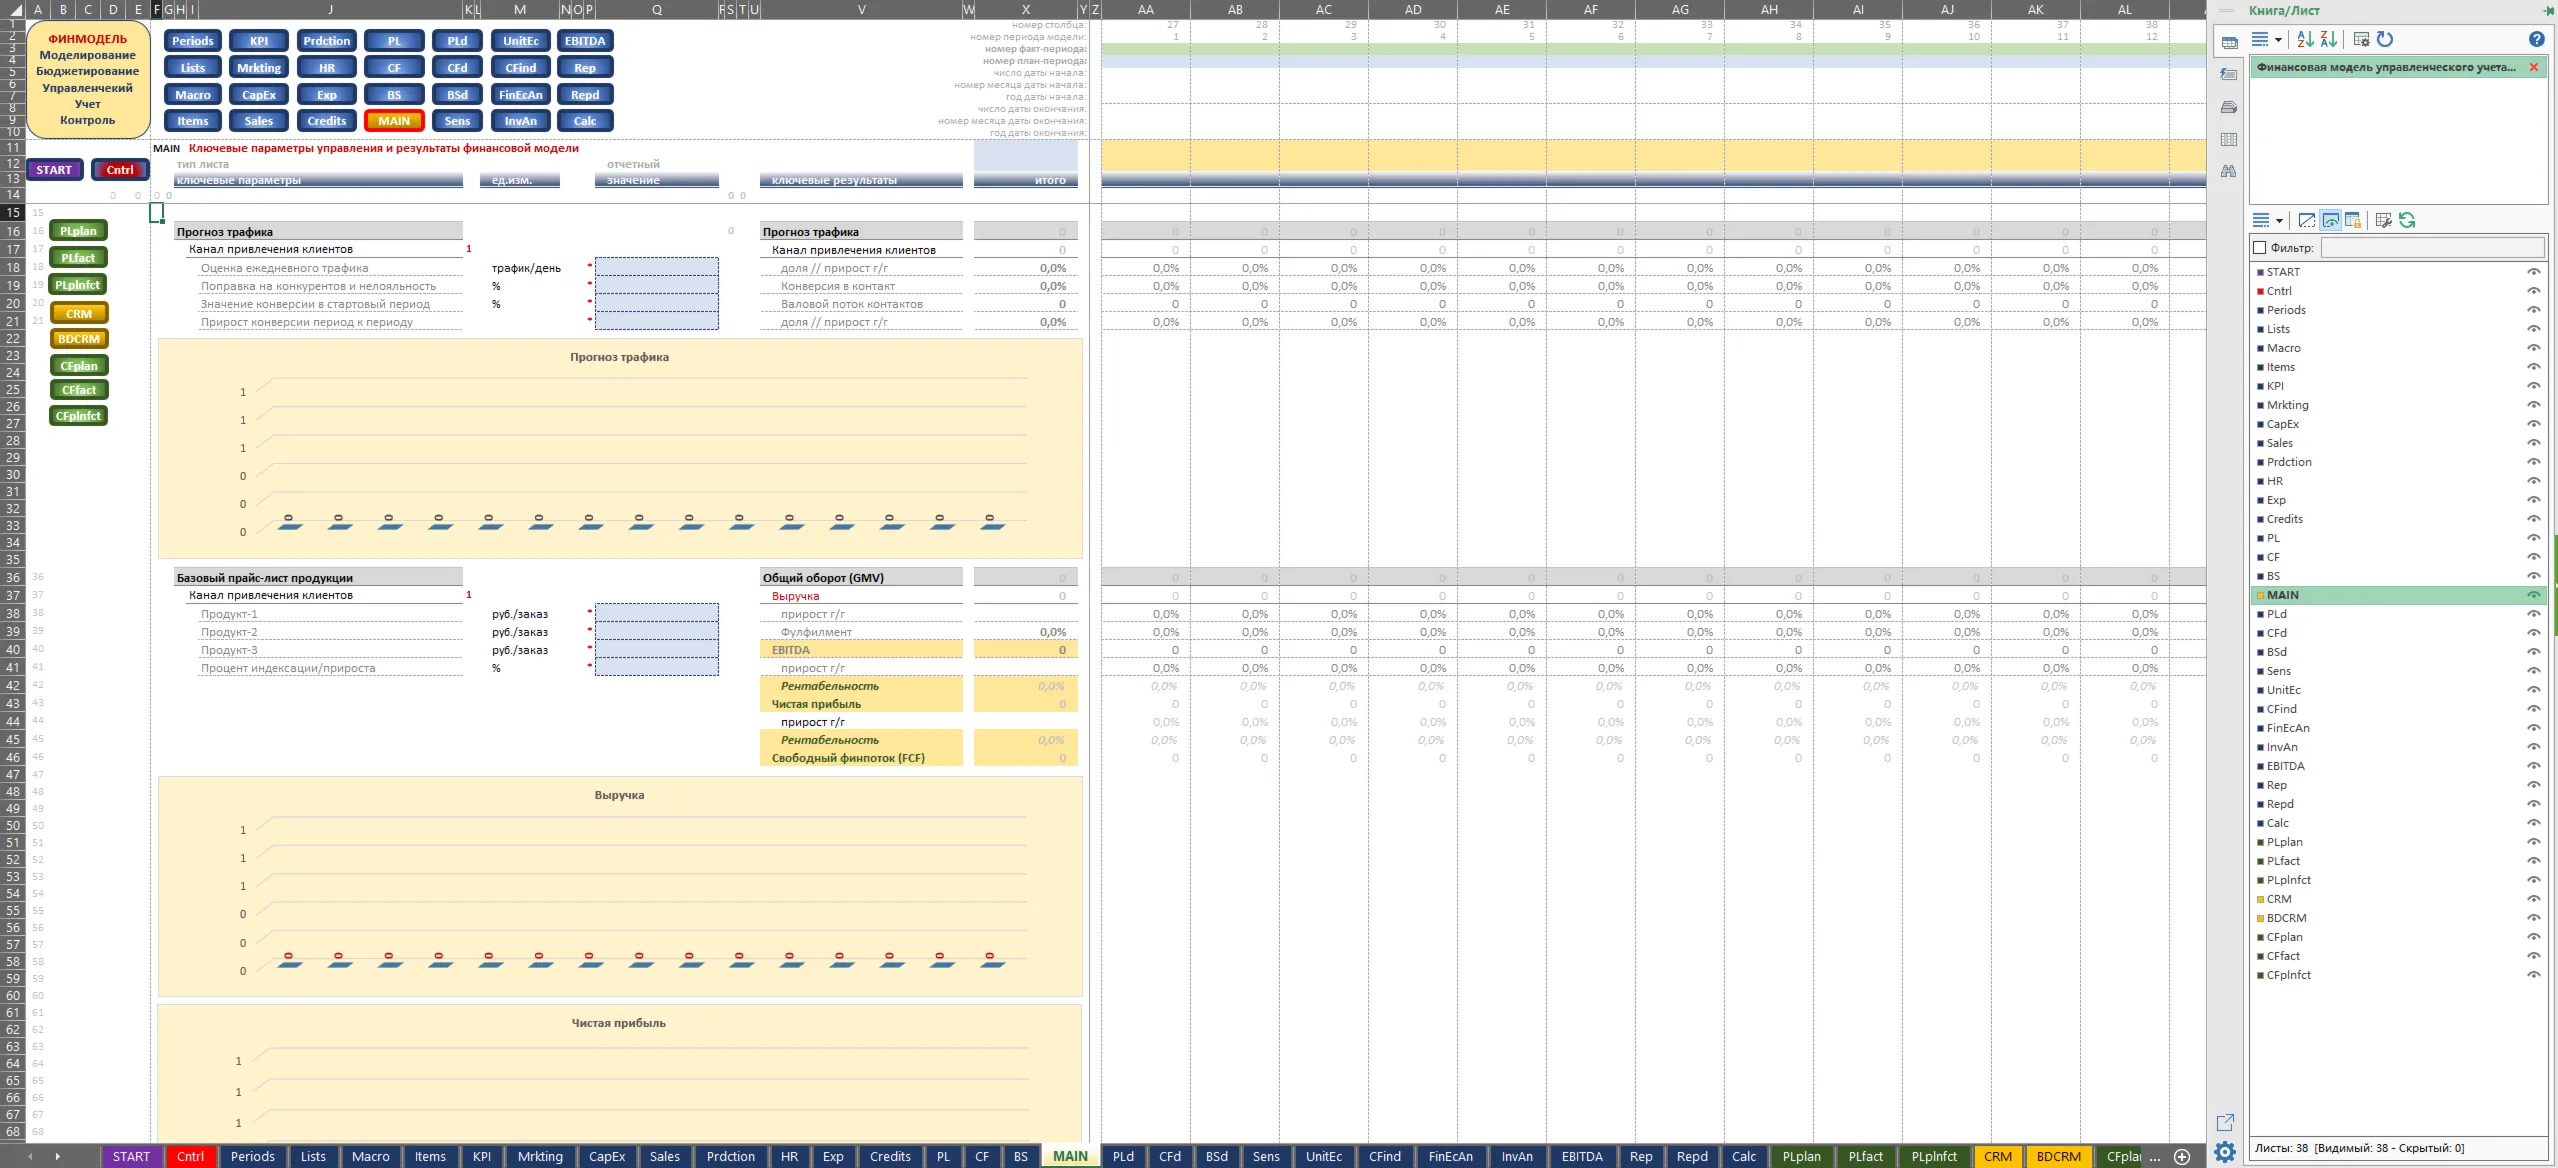The height and width of the screenshot is (1168, 2558).
Task: Click the Sales navigation button
Action: click(x=259, y=121)
